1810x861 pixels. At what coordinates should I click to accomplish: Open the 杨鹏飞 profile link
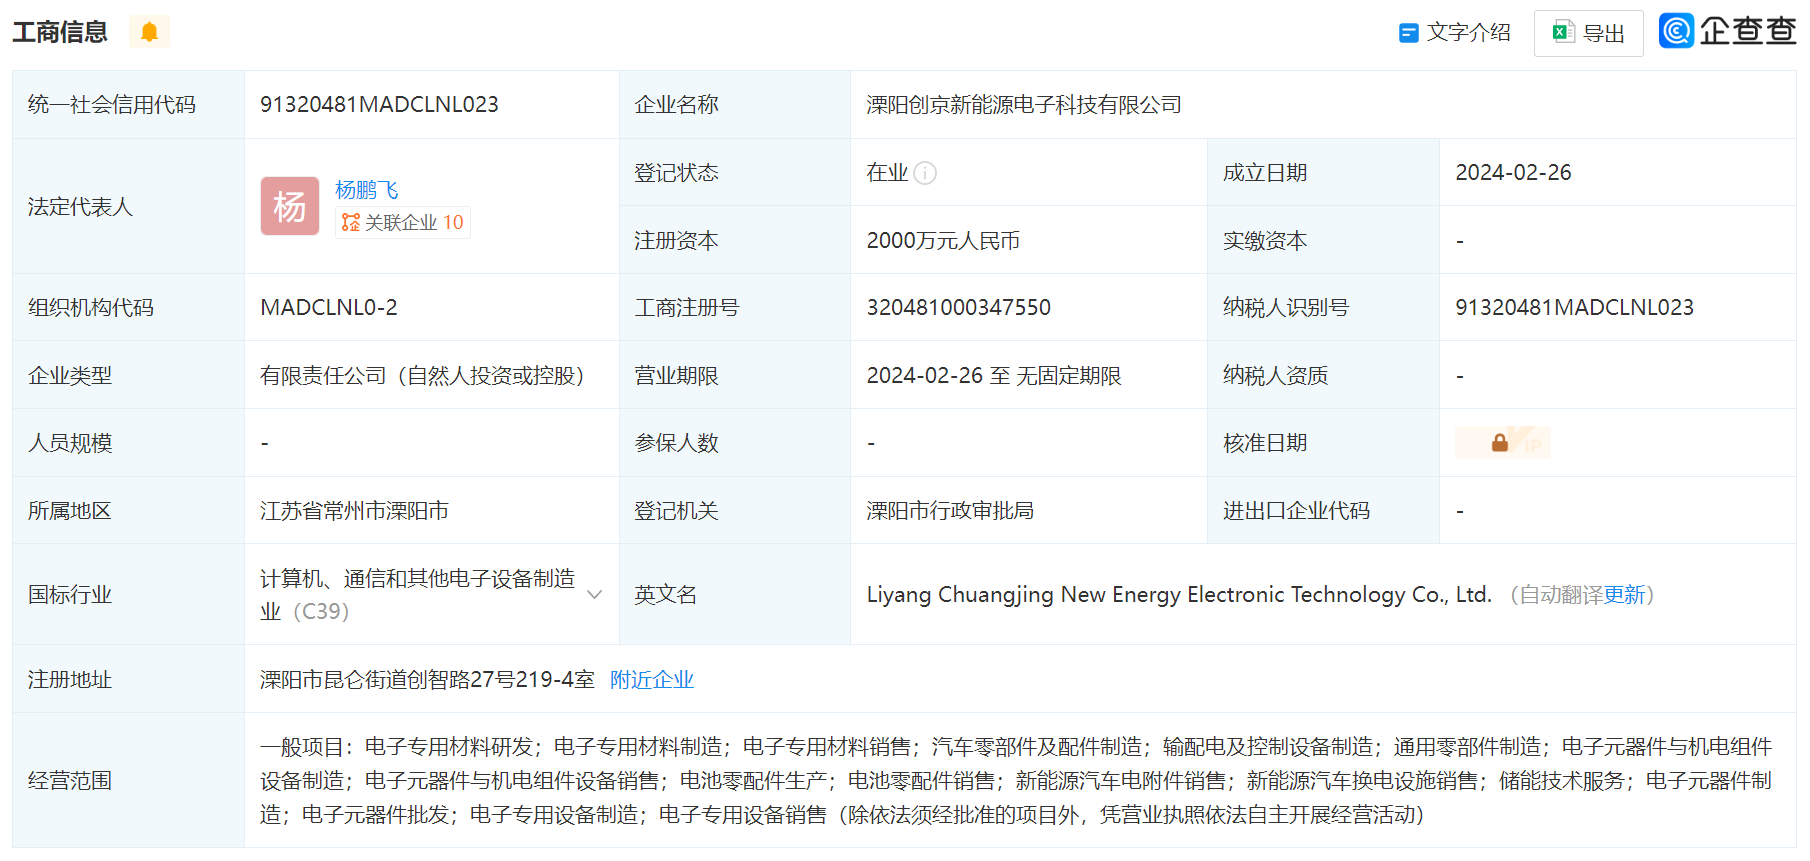click(366, 190)
